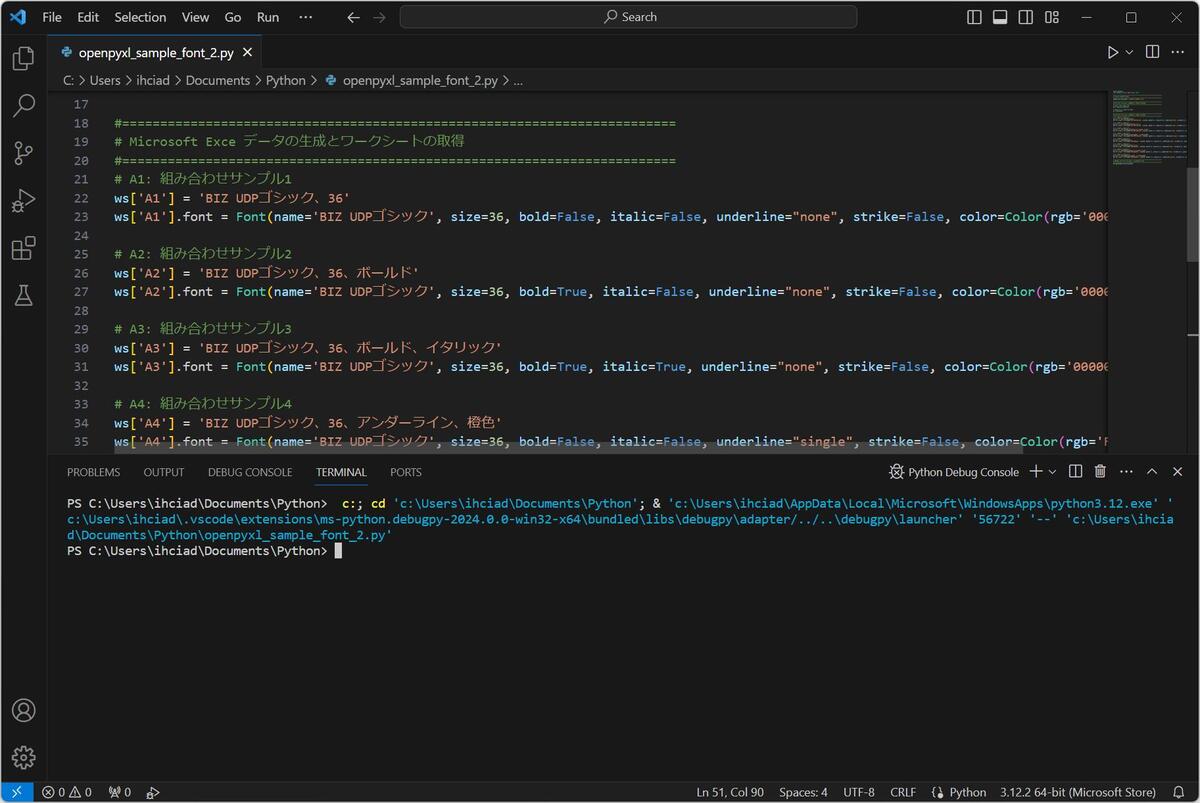Open the View menu
The width and height of the screenshot is (1200, 803).
coord(195,17)
